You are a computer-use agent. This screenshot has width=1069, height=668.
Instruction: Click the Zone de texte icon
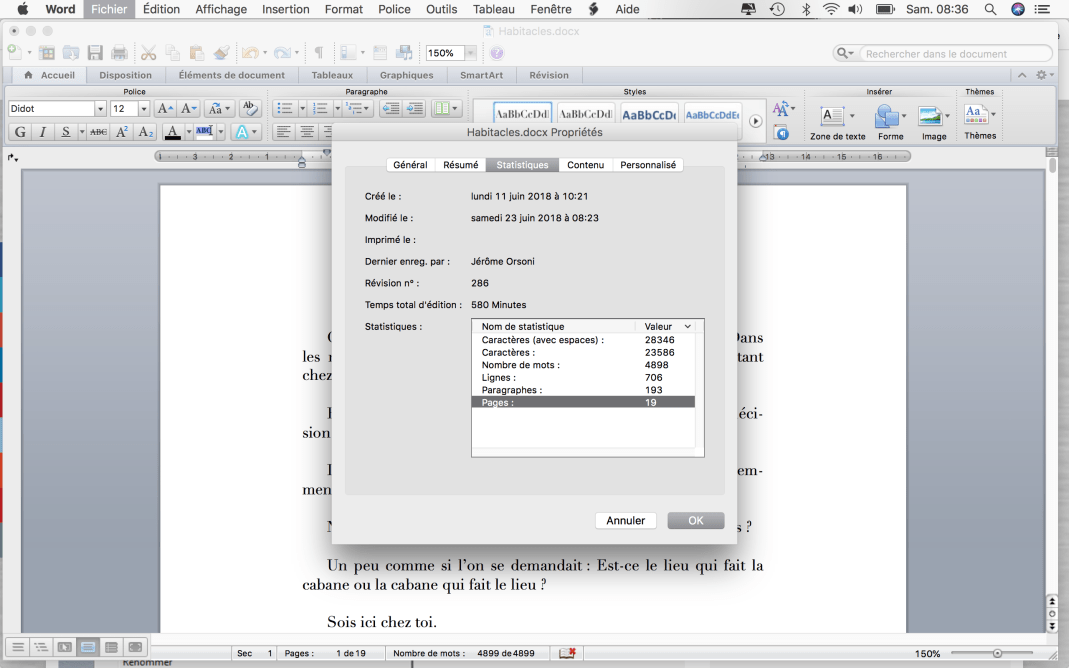tap(832, 116)
